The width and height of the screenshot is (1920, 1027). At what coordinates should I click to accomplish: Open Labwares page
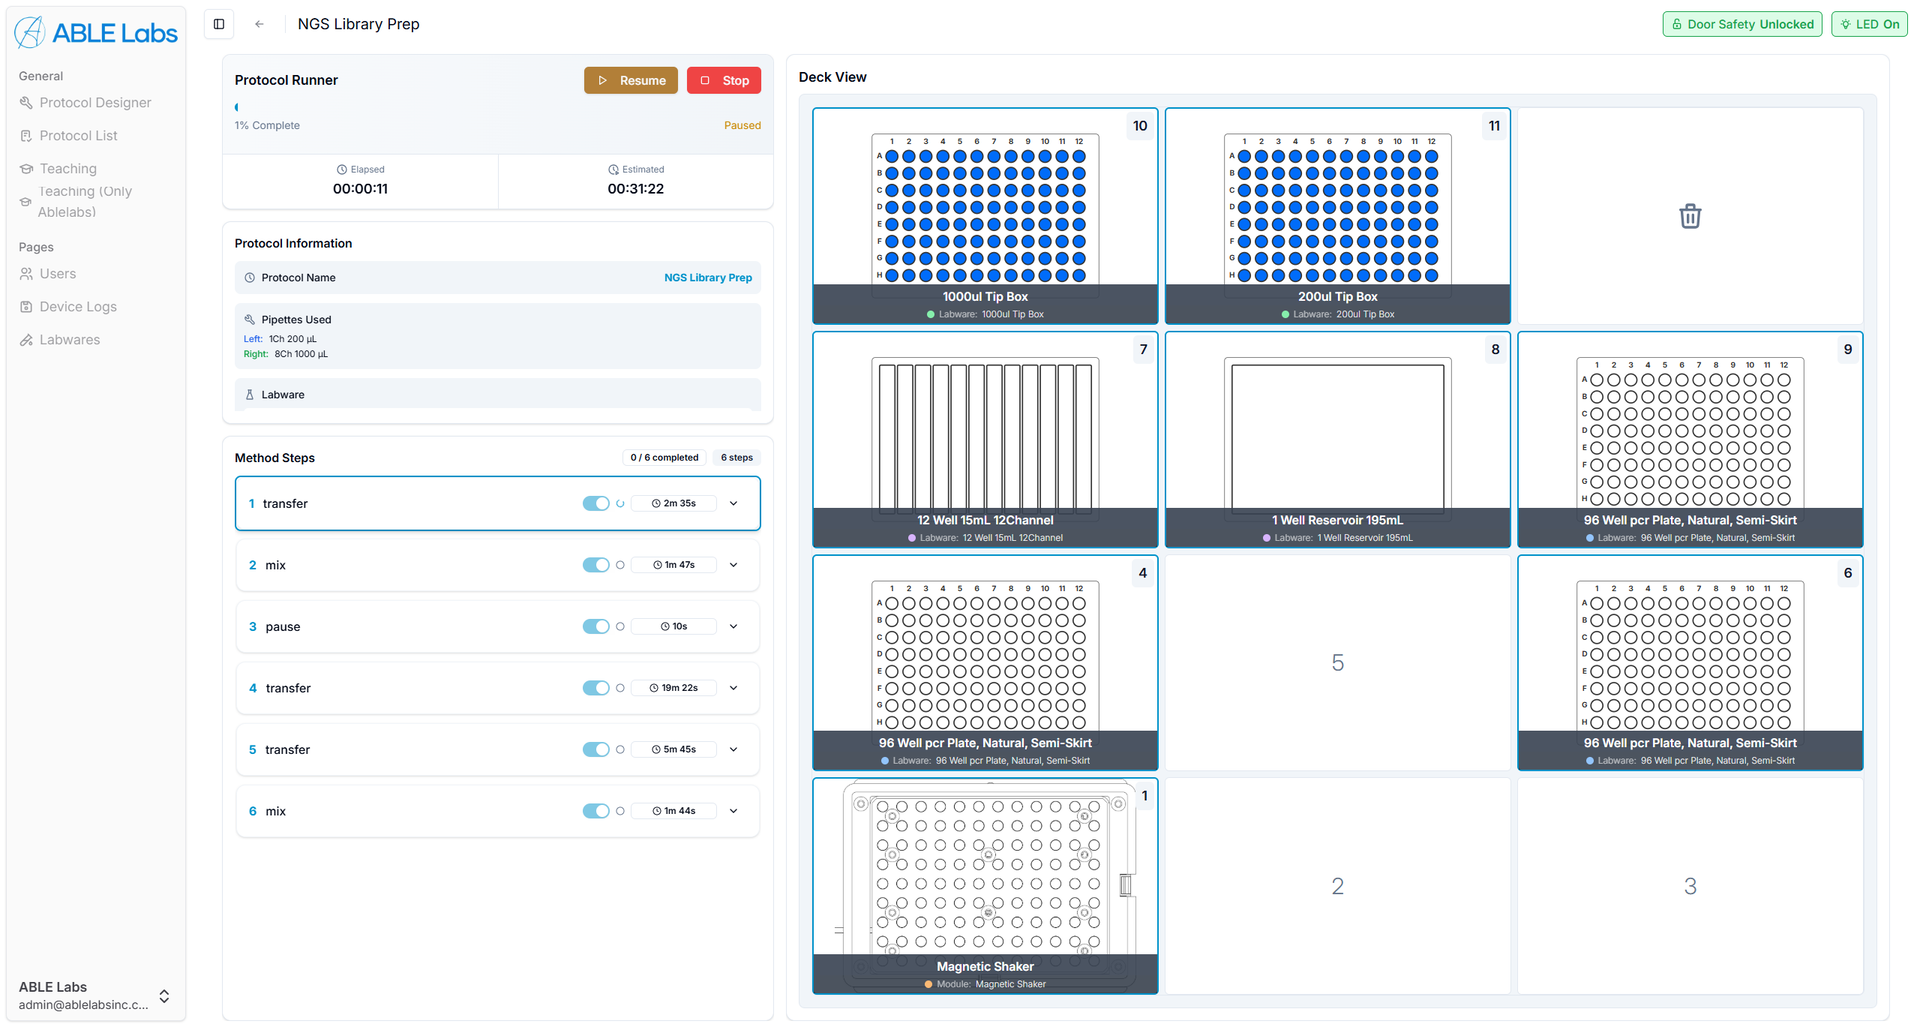pos(70,340)
